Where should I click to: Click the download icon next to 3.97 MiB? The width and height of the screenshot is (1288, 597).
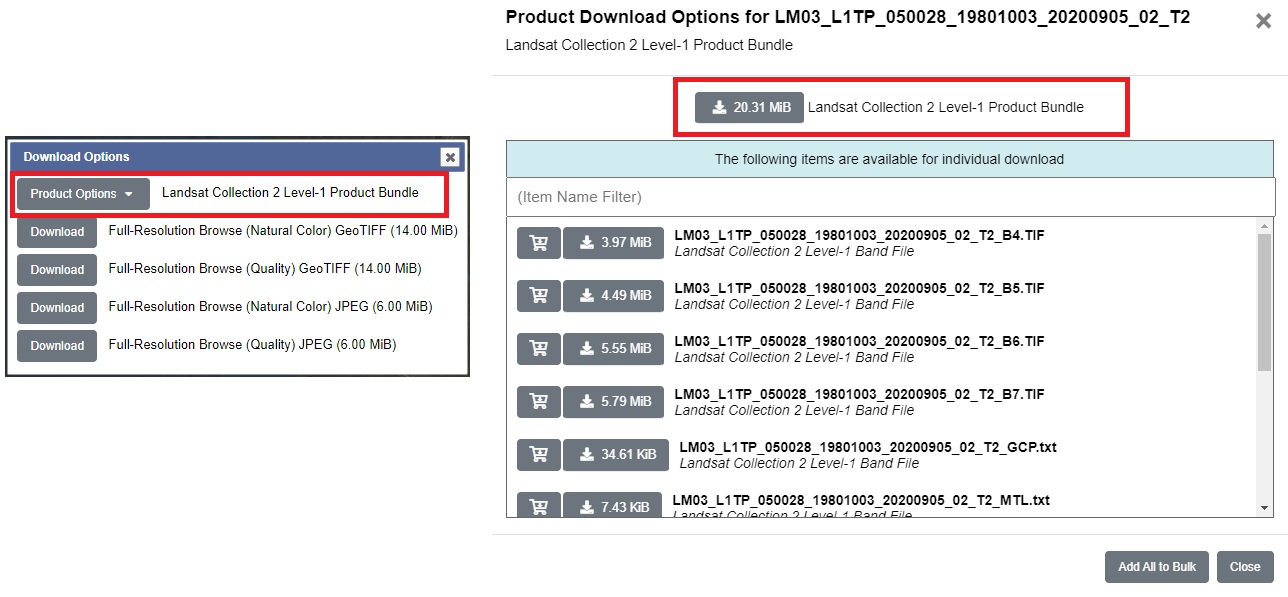point(613,242)
